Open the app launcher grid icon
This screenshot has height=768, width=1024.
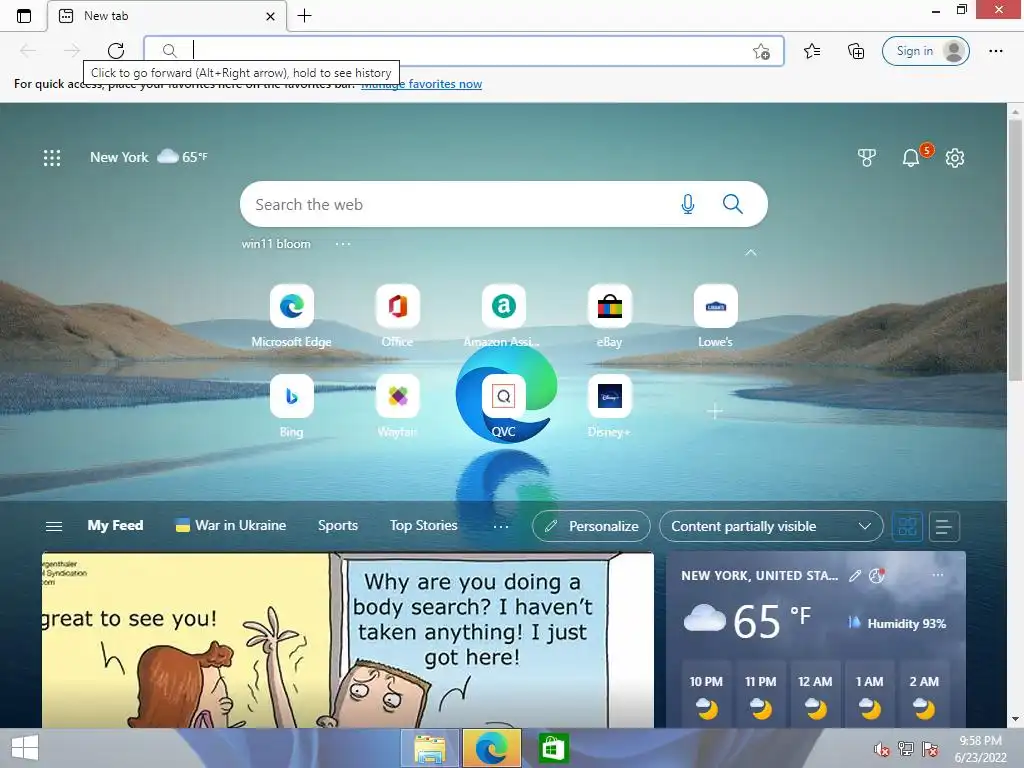point(52,157)
